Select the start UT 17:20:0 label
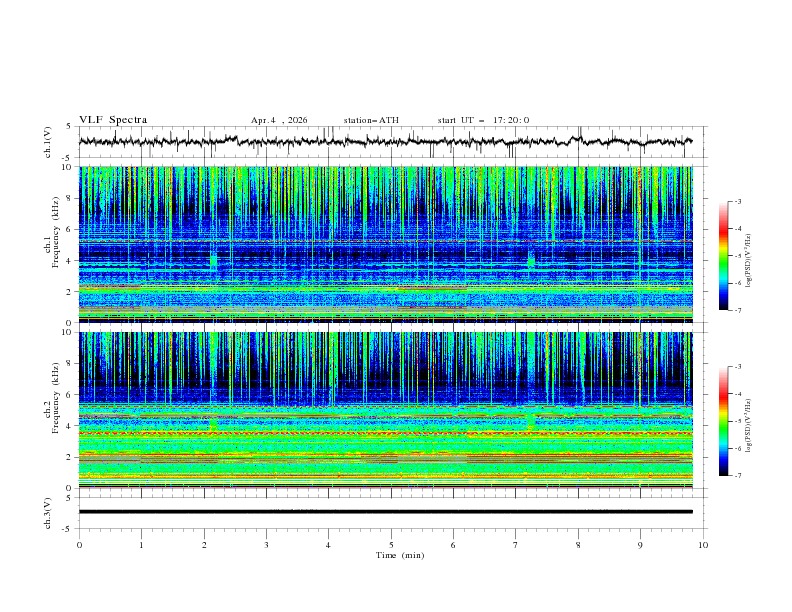Viewport: 792px width, 612px height. pyautogui.click(x=483, y=120)
